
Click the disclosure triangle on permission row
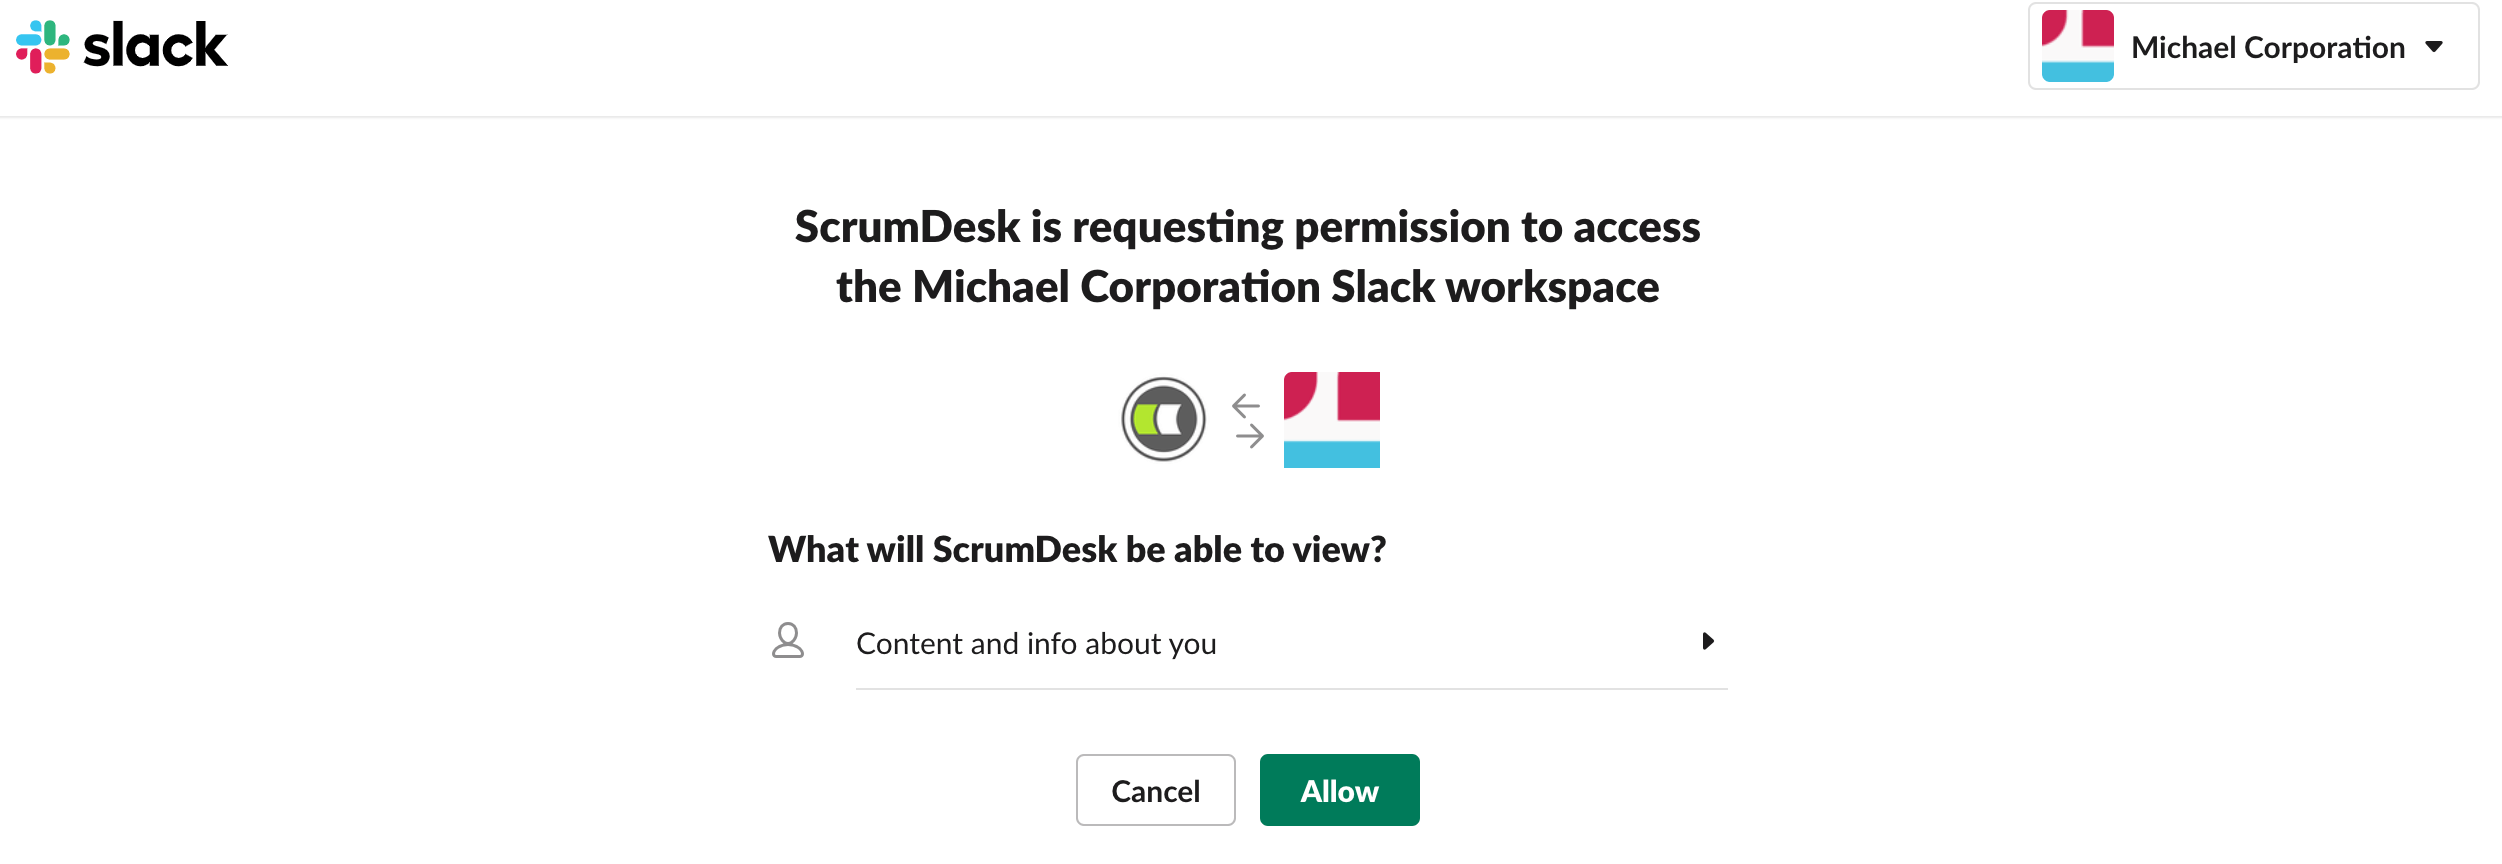[x=1708, y=641]
